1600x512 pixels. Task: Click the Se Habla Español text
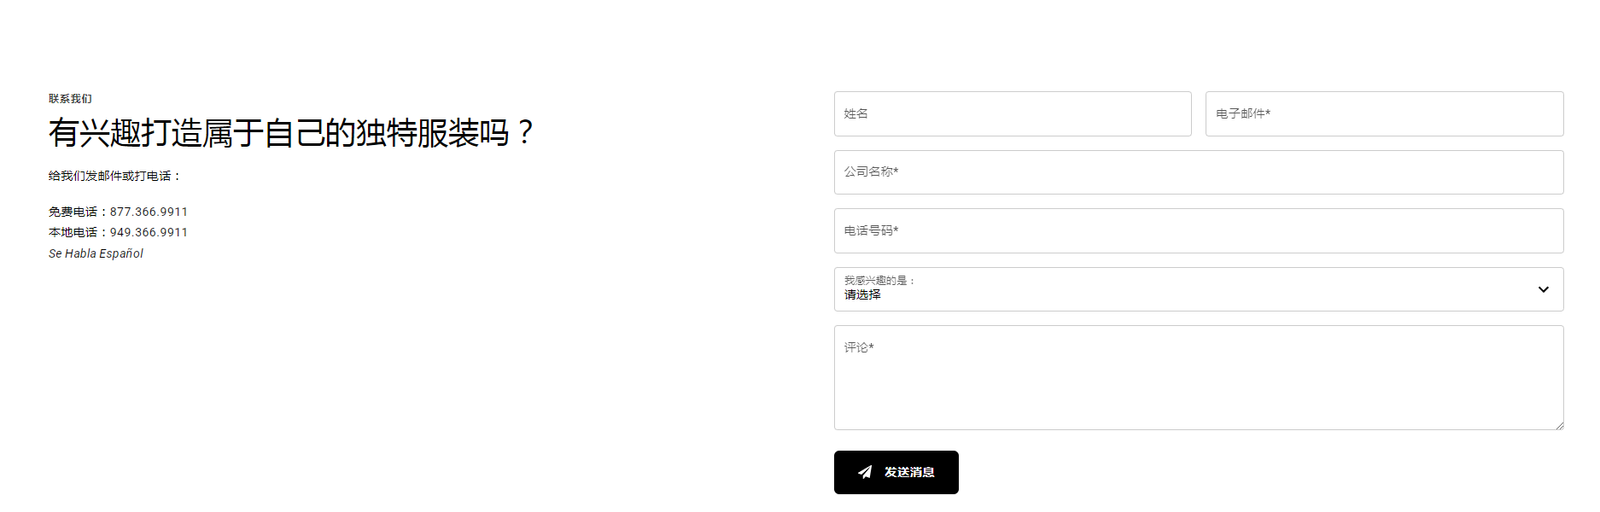point(96,254)
